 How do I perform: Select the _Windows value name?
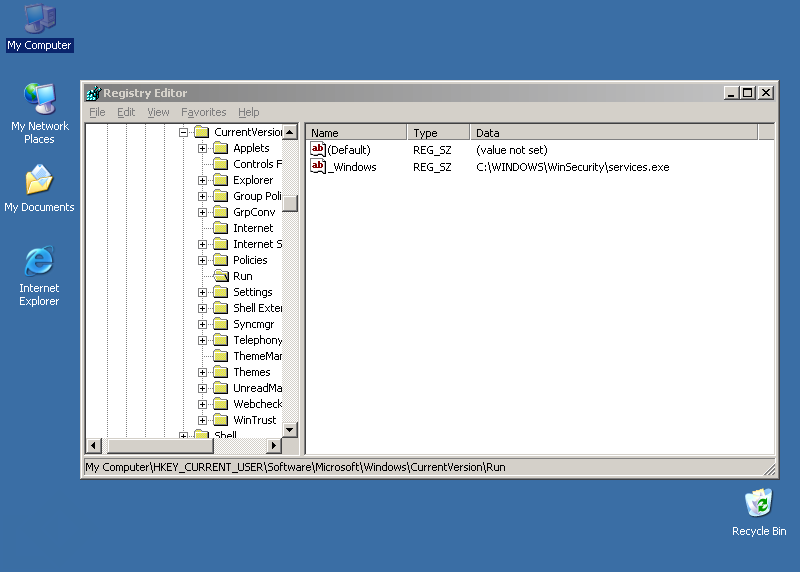(352, 167)
